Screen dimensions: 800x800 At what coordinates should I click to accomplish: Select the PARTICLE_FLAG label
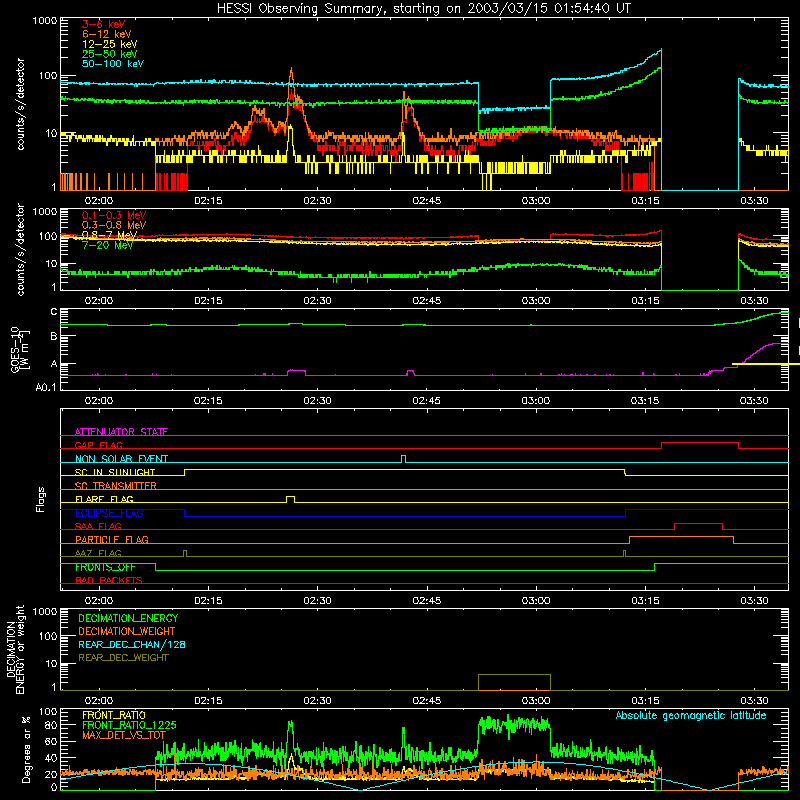pos(112,539)
